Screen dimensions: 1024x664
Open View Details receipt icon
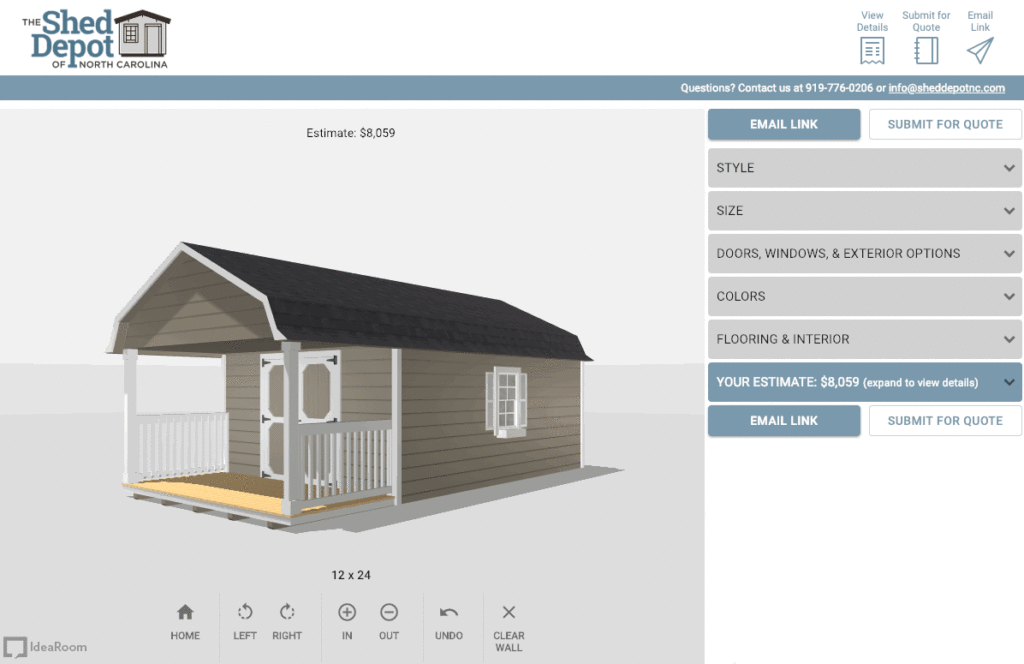tap(872, 48)
